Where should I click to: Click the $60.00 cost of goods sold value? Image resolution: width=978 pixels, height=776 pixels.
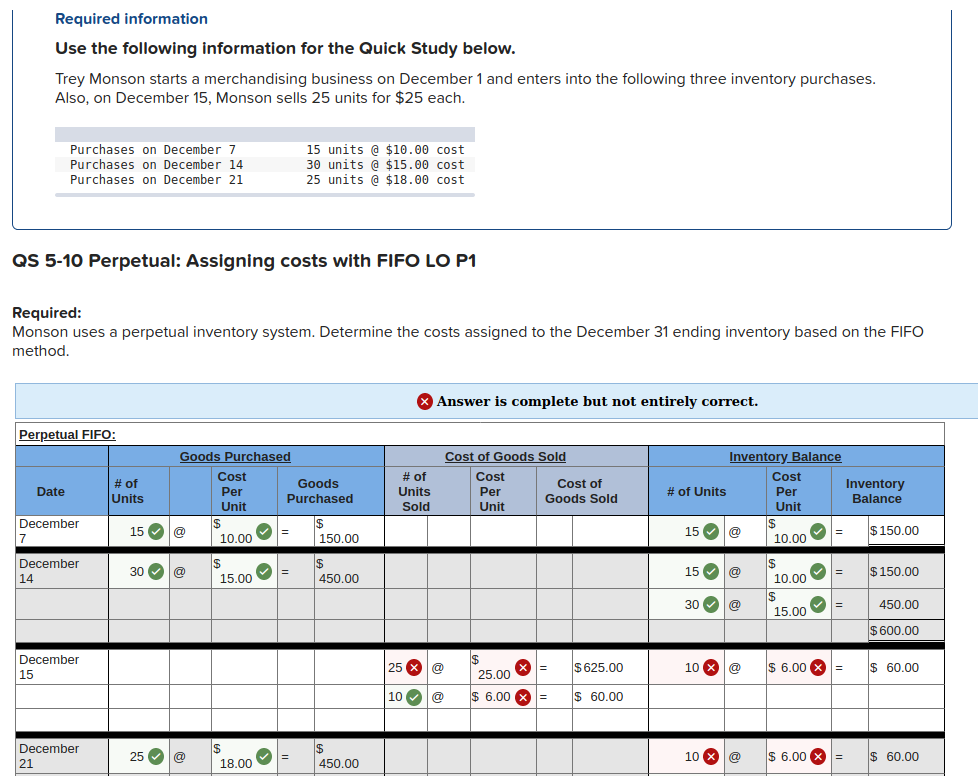[599, 697]
